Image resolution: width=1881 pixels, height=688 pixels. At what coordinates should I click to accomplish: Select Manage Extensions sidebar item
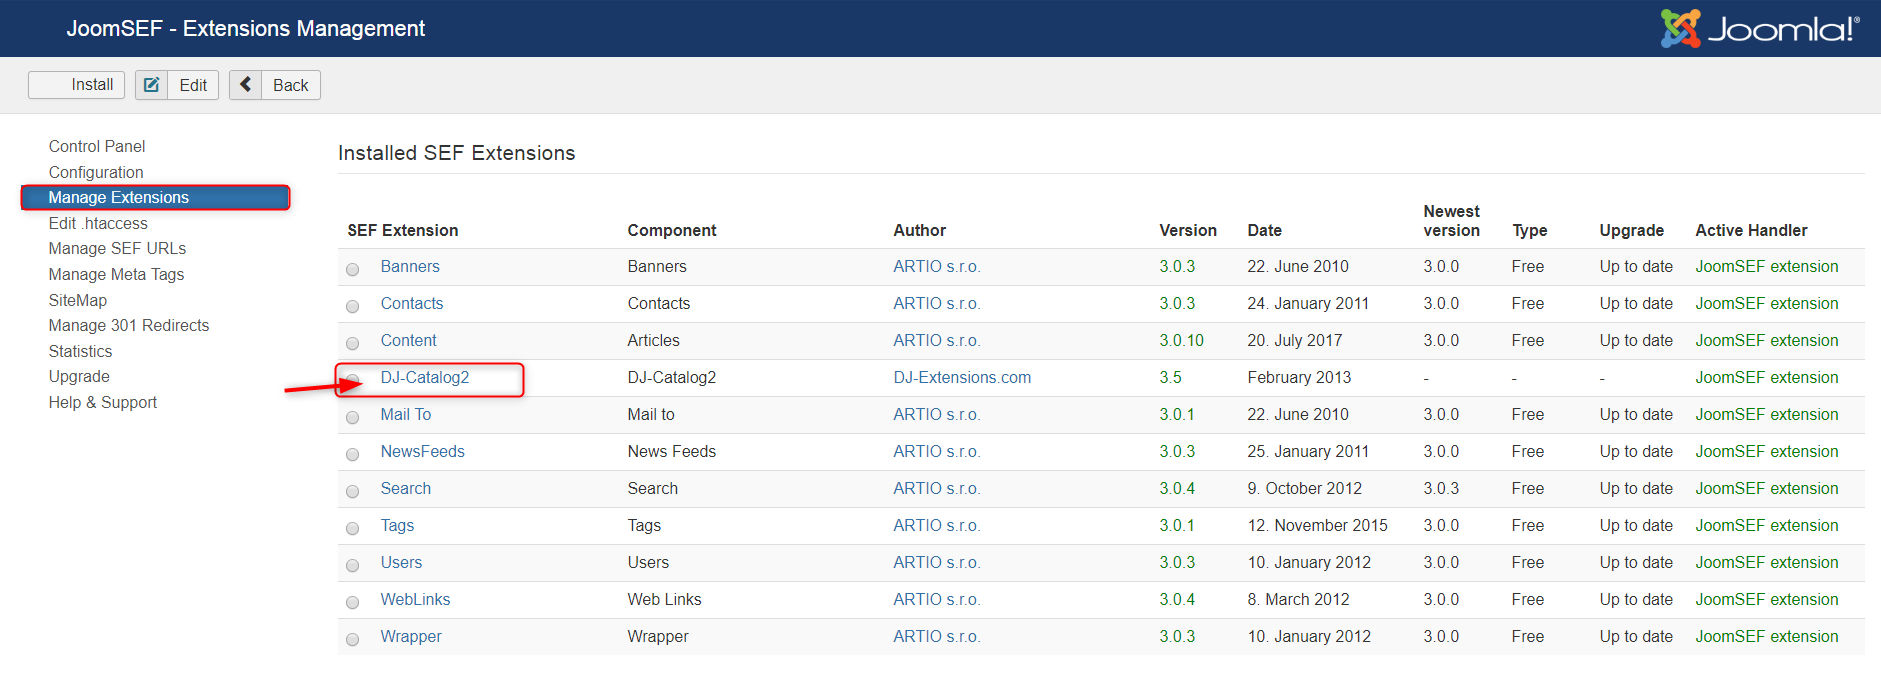click(155, 197)
